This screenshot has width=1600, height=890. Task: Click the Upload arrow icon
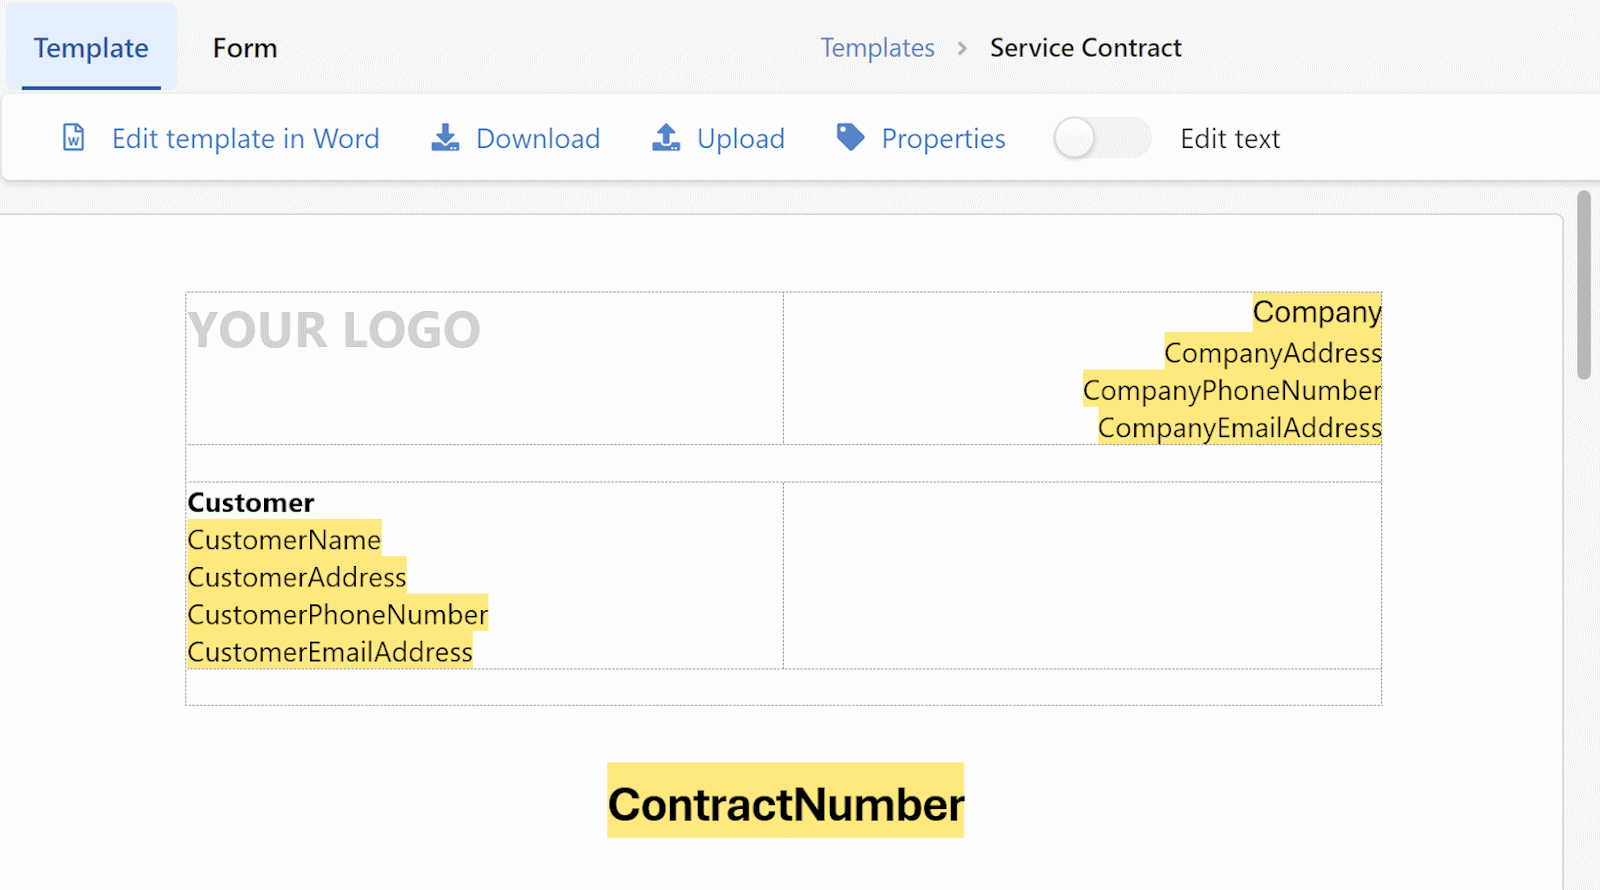coord(666,138)
